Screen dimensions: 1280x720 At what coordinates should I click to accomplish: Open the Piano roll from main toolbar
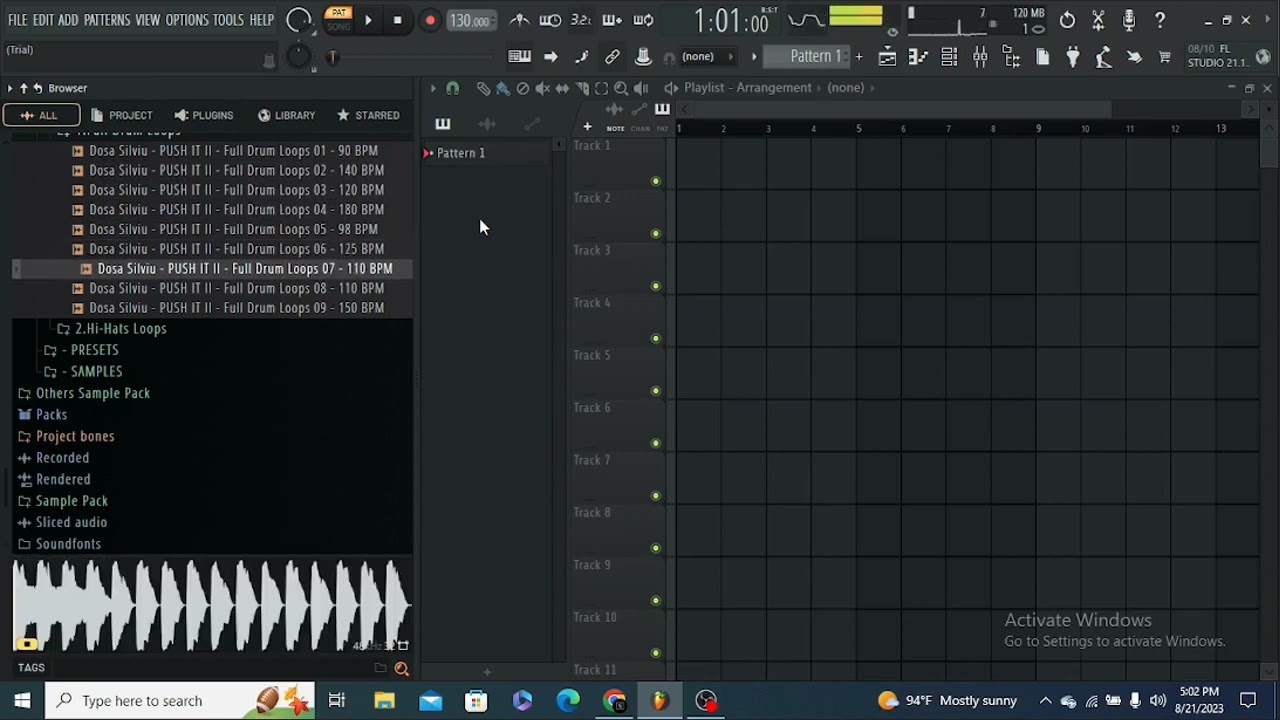918,57
